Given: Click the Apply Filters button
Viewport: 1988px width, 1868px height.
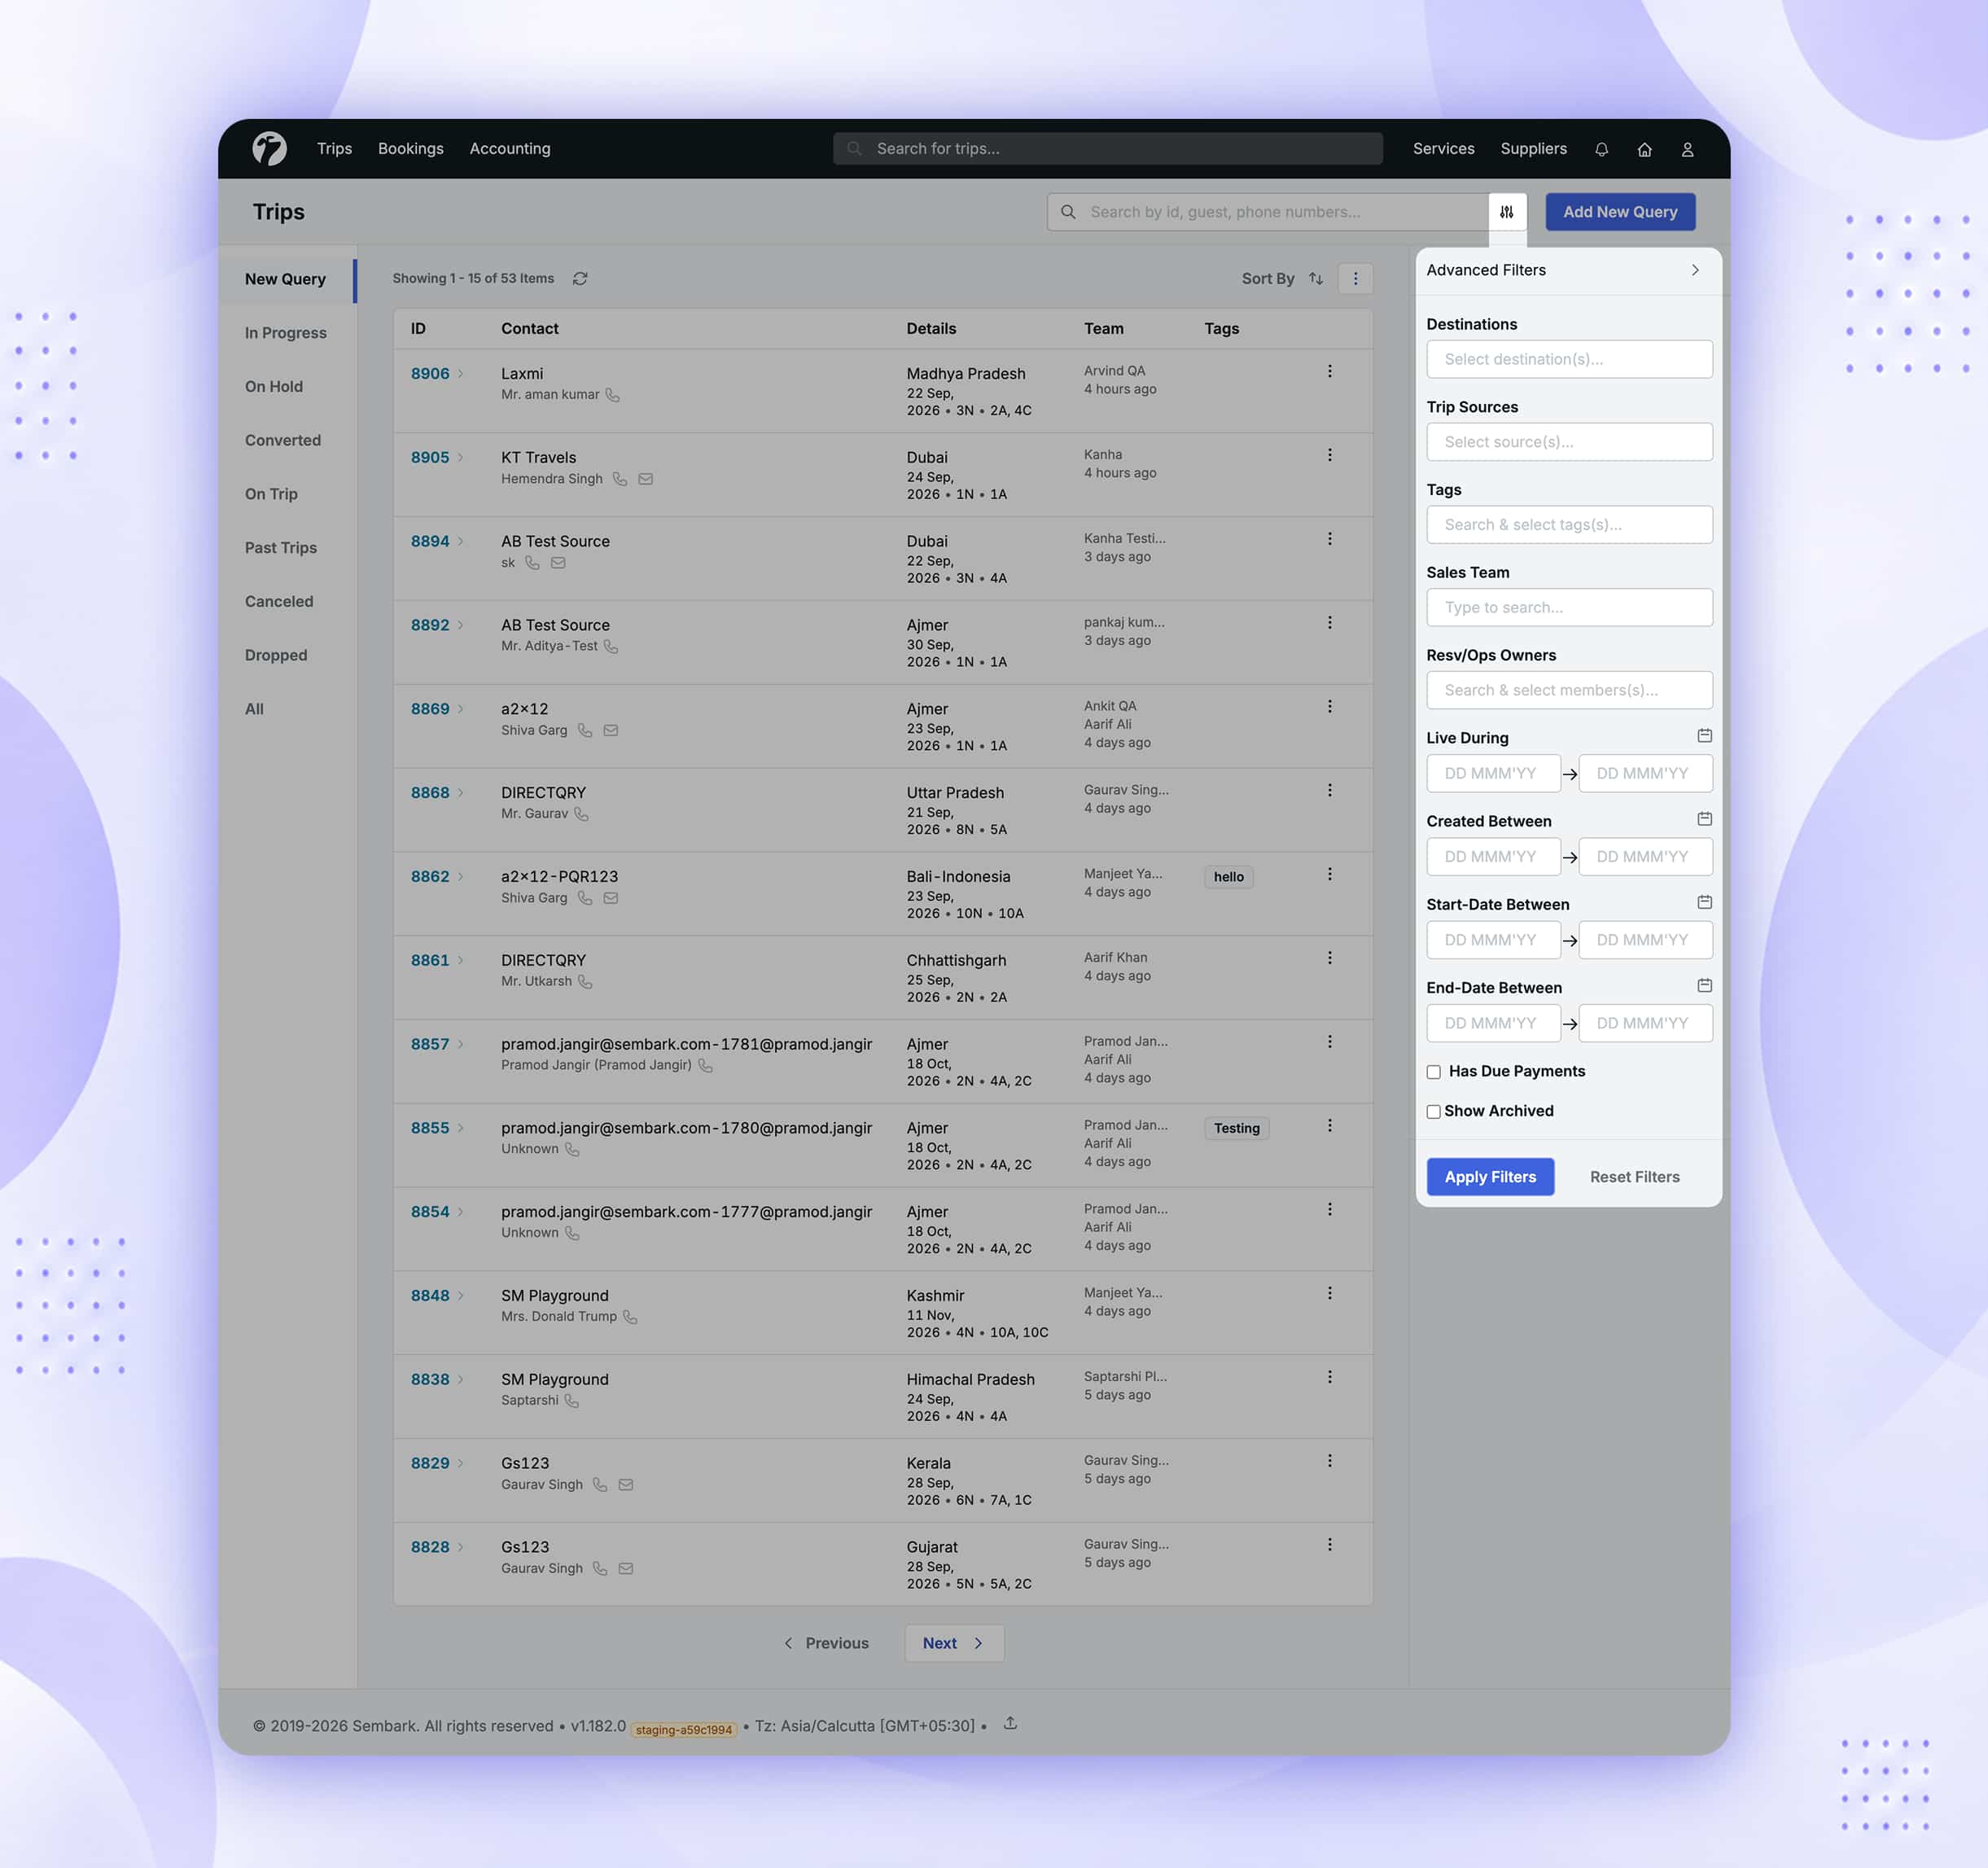Looking at the screenshot, I should [x=1490, y=1177].
